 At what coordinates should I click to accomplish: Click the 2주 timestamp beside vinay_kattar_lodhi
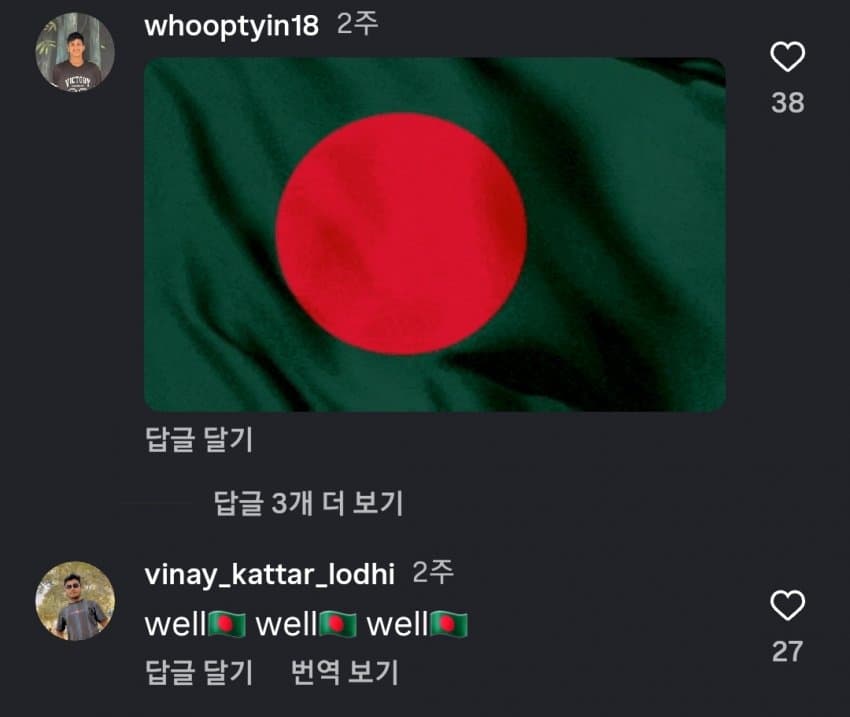[433, 572]
